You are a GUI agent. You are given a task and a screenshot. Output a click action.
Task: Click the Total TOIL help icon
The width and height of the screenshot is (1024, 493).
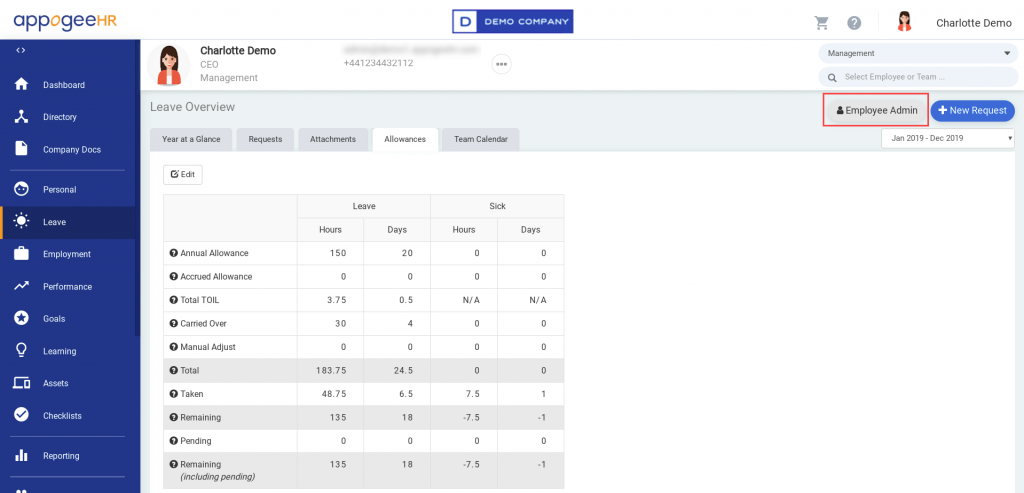pyautogui.click(x=174, y=301)
